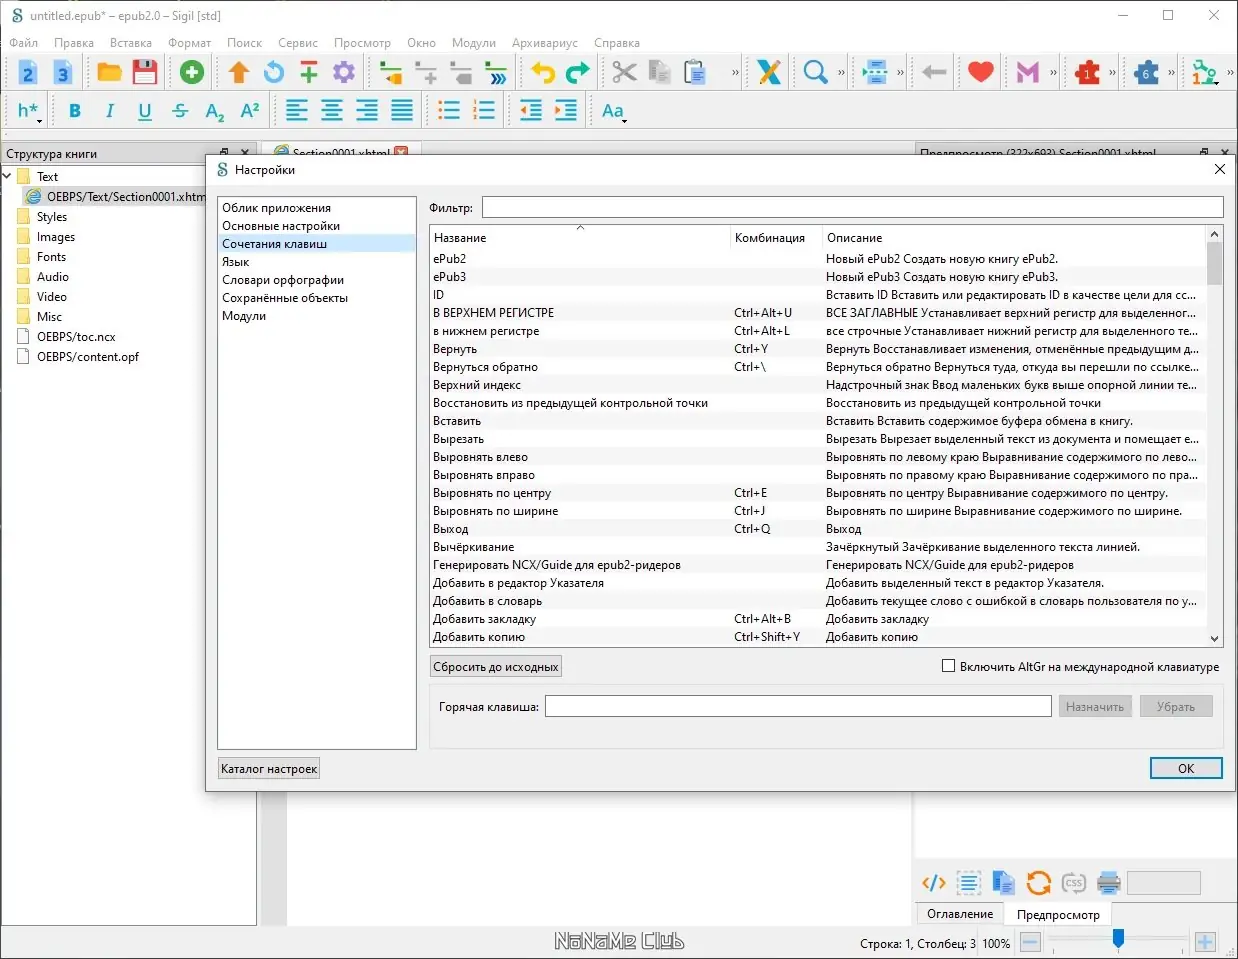Enable AltGr on international keyboard checkbox
1238x959 pixels.
click(949, 666)
